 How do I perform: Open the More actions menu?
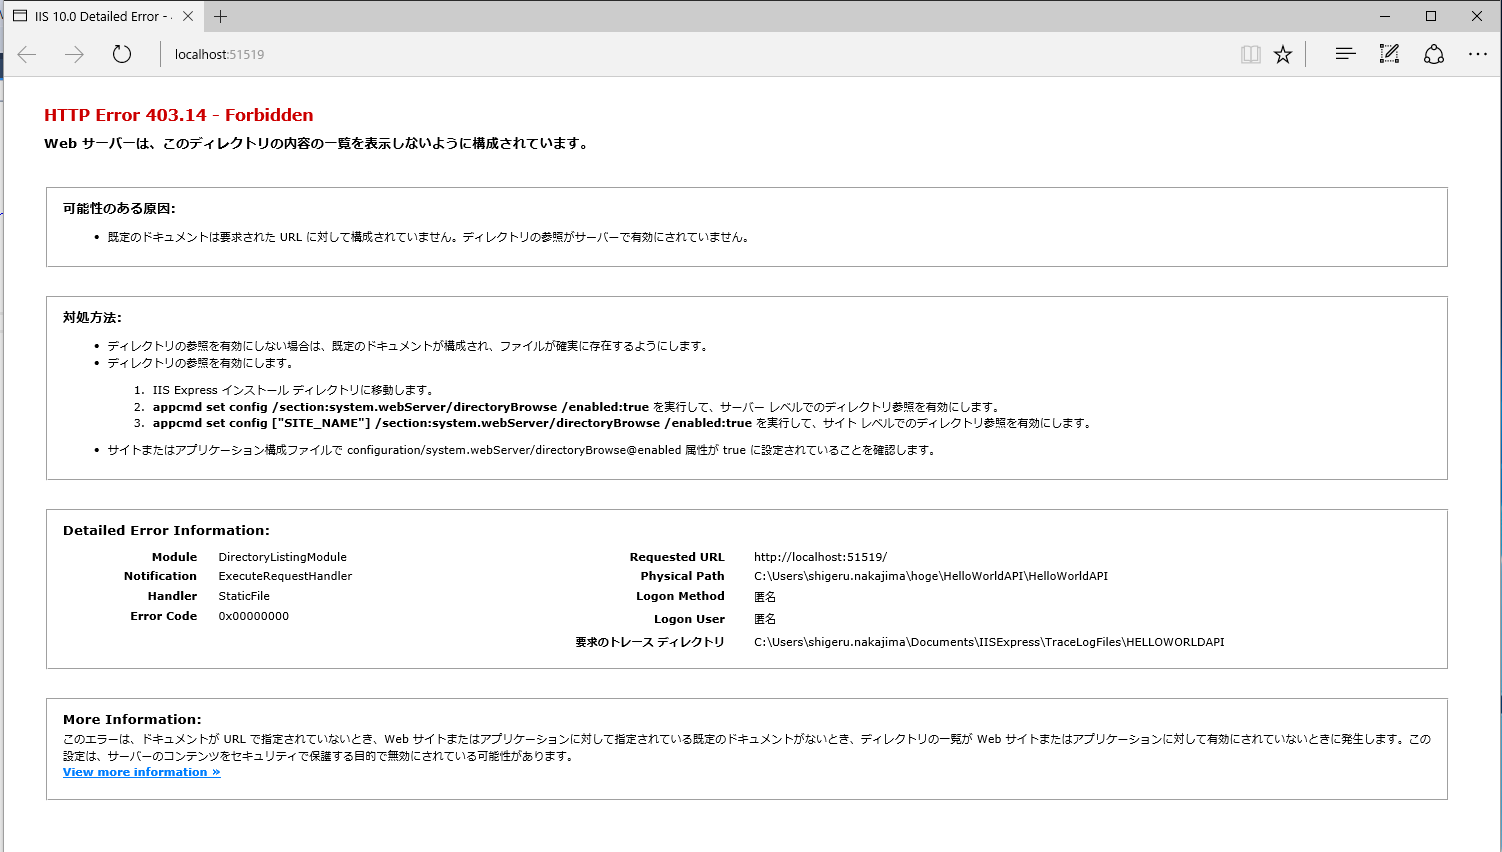[1478, 54]
